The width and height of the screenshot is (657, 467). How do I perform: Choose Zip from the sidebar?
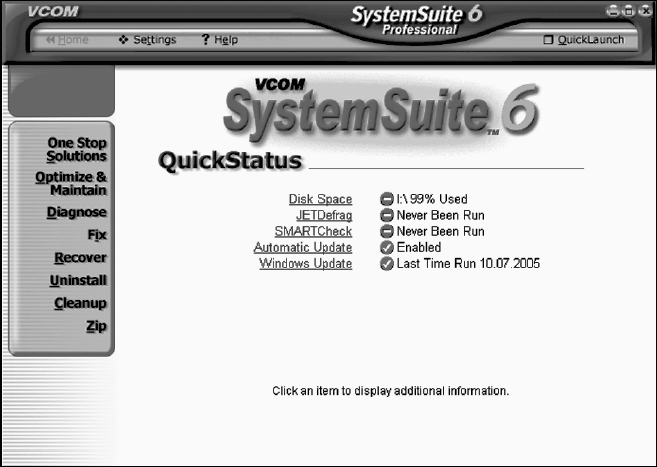(x=96, y=326)
